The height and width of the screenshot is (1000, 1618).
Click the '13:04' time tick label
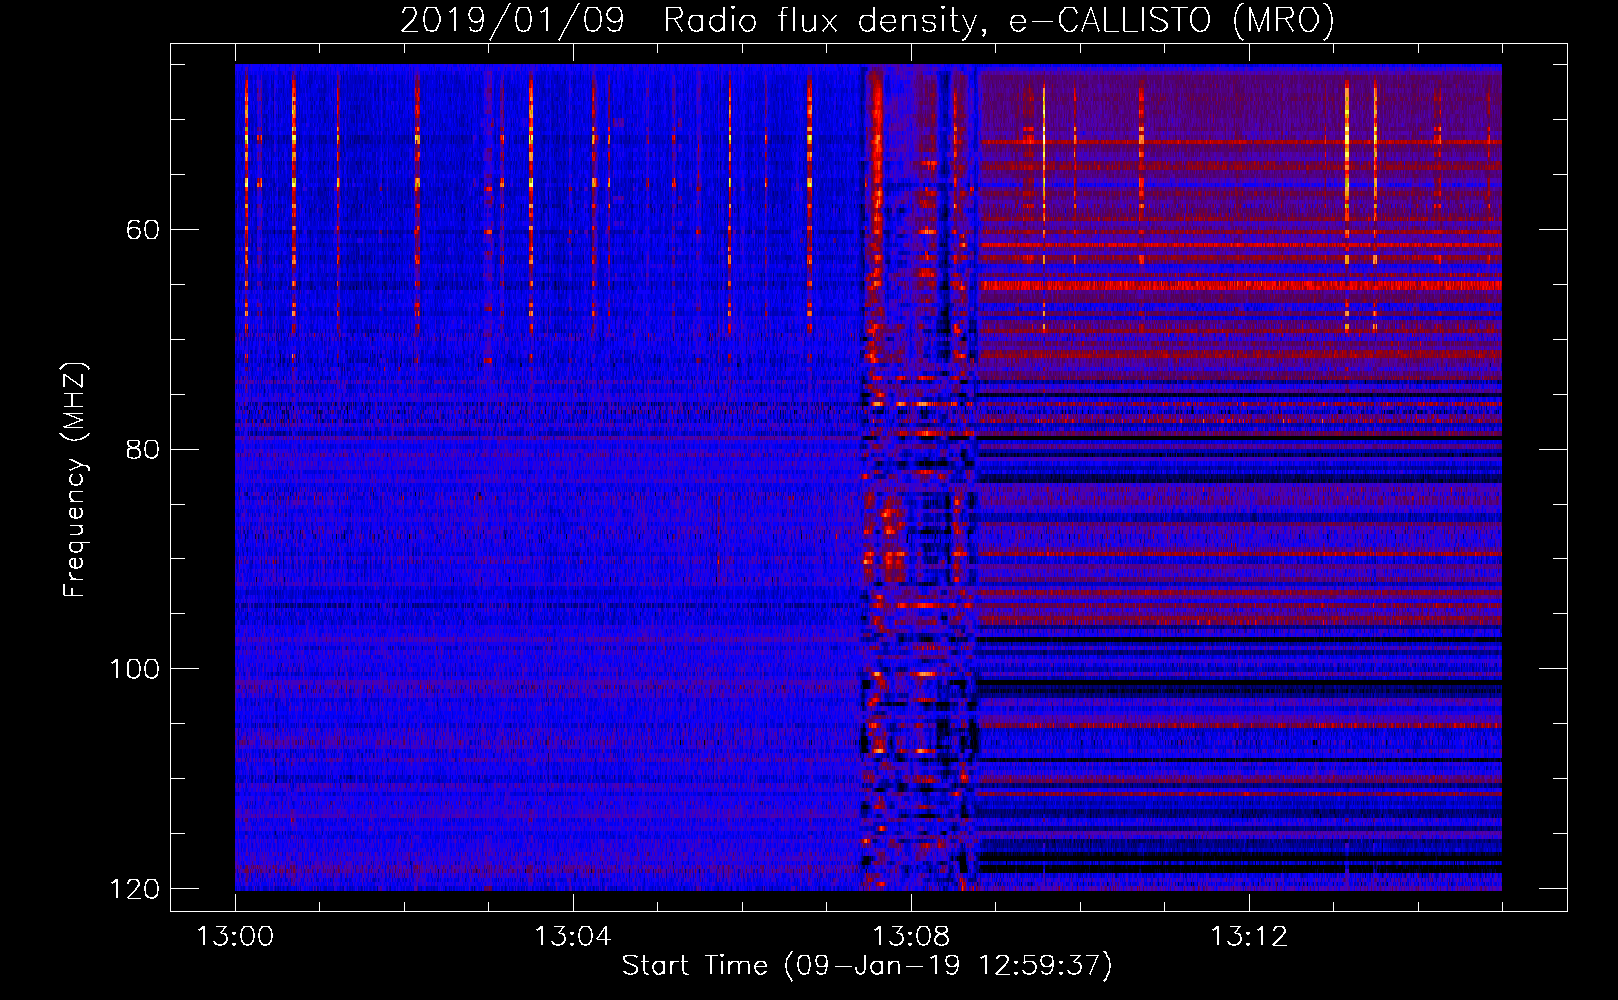pyautogui.click(x=572, y=937)
